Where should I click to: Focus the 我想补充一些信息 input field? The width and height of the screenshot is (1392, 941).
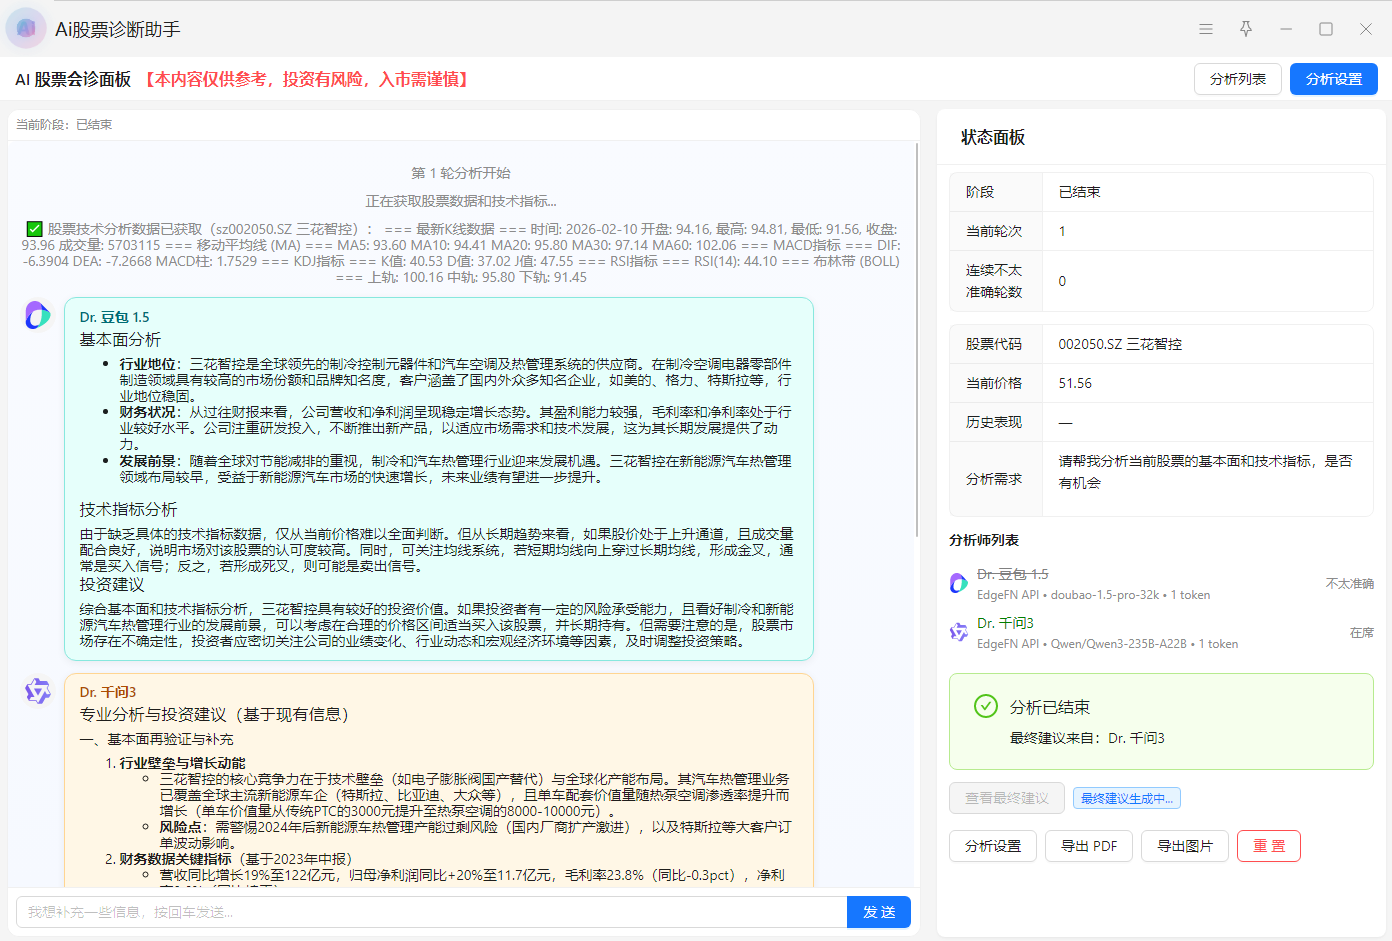coord(430,912)
